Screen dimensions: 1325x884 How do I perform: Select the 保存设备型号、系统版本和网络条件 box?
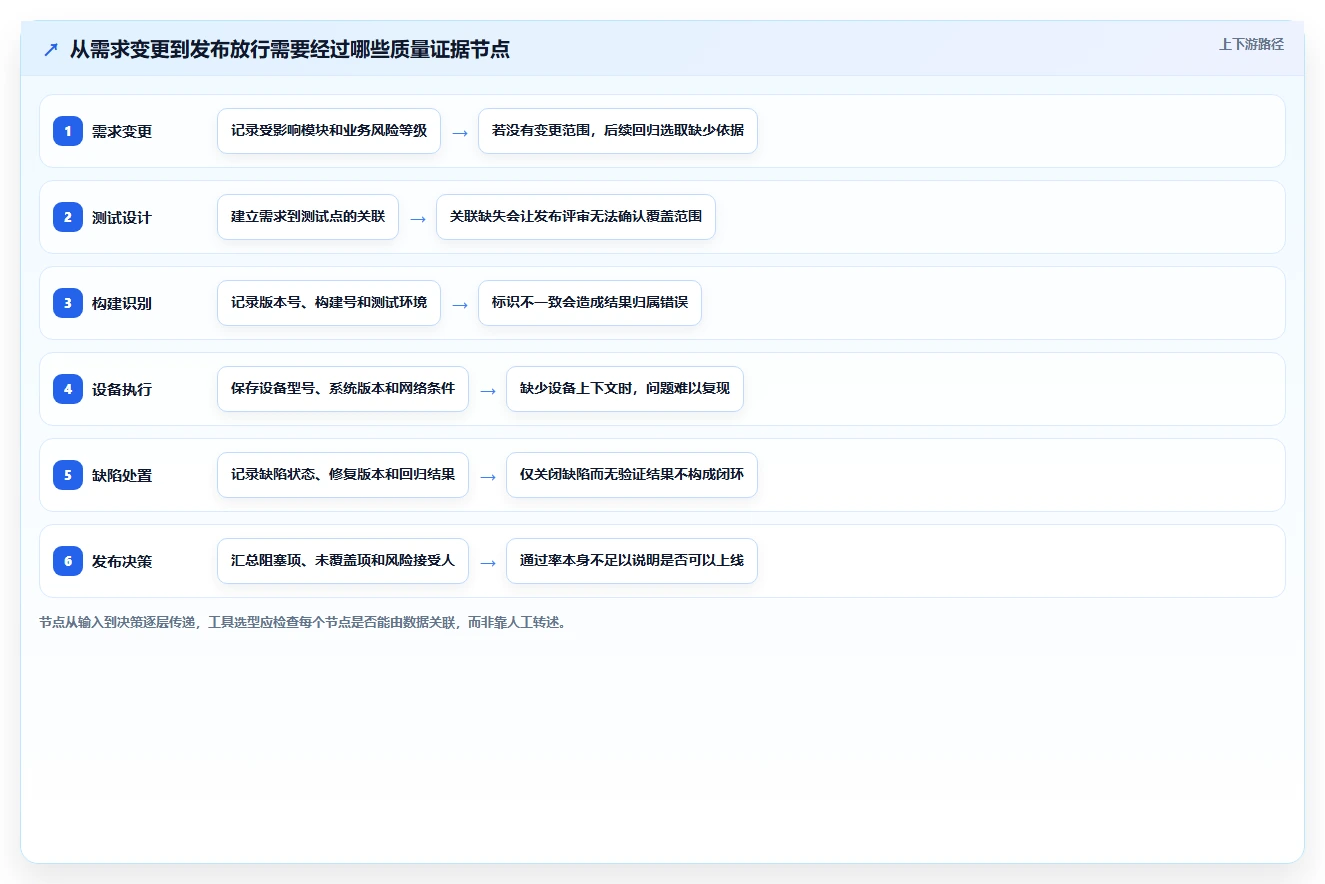[x=343, y=389]
